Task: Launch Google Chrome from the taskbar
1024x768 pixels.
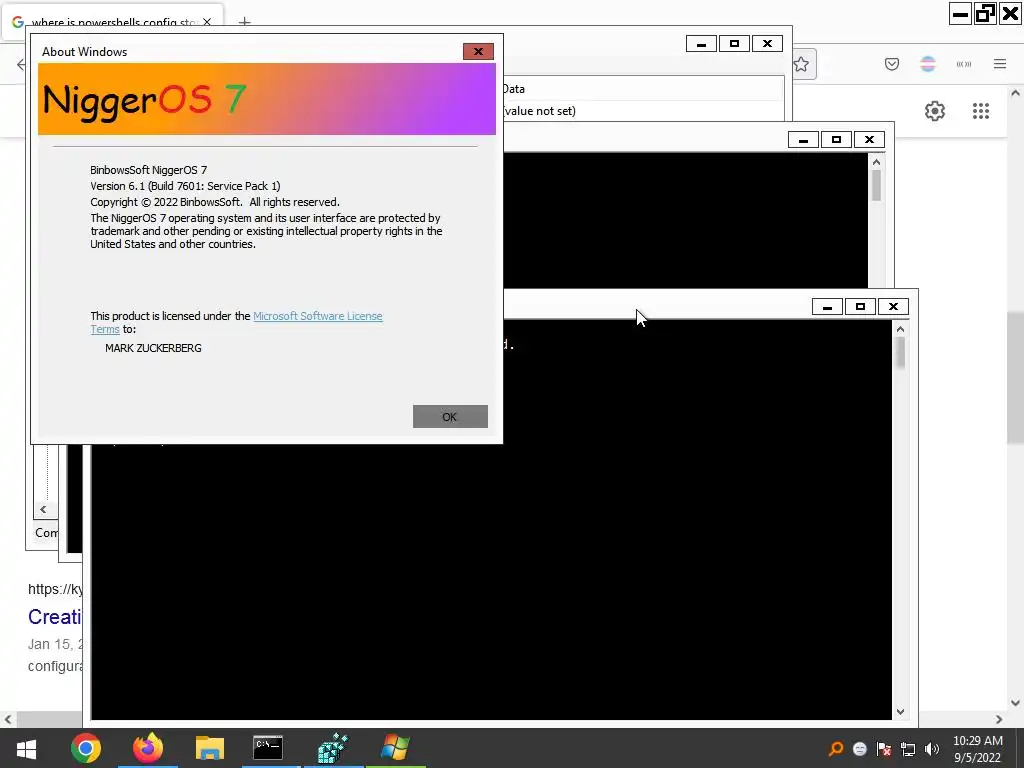Action: pyautogui.click(x=86, y=748)
